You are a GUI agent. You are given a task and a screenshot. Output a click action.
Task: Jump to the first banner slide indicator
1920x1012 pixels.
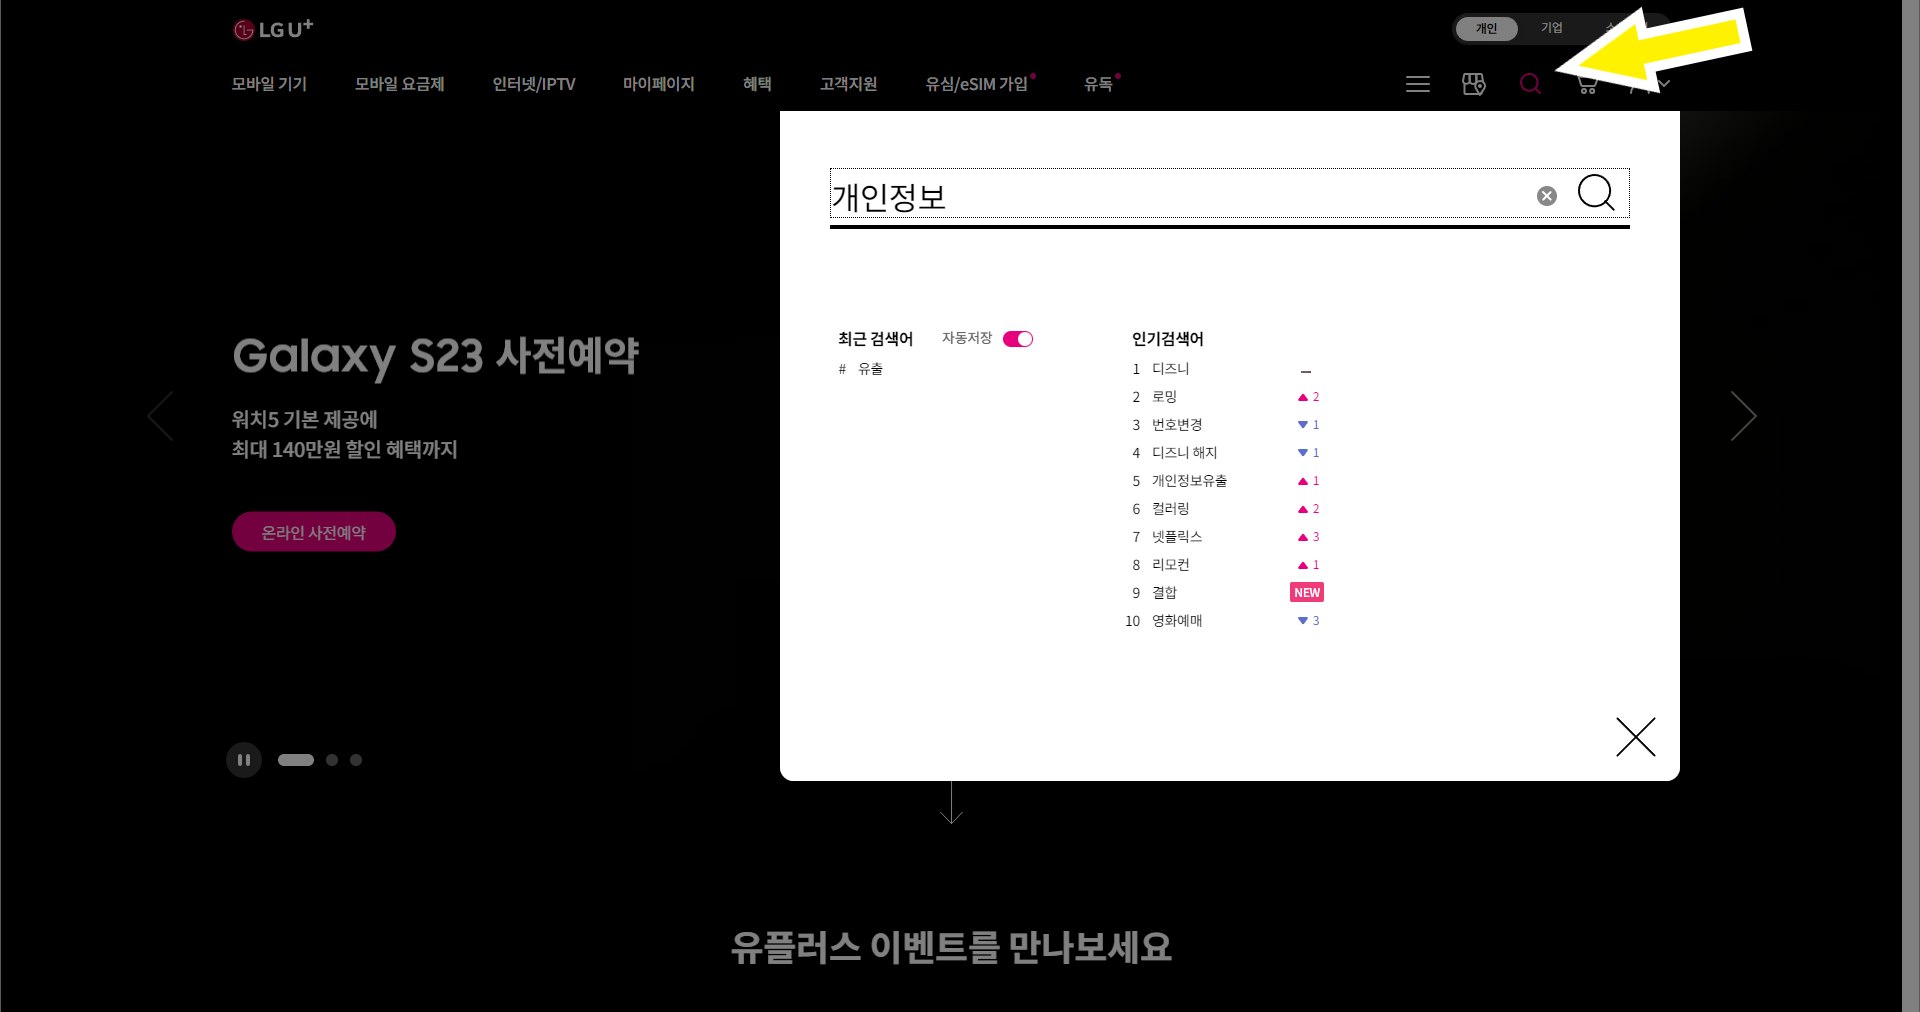coord(296,760)
